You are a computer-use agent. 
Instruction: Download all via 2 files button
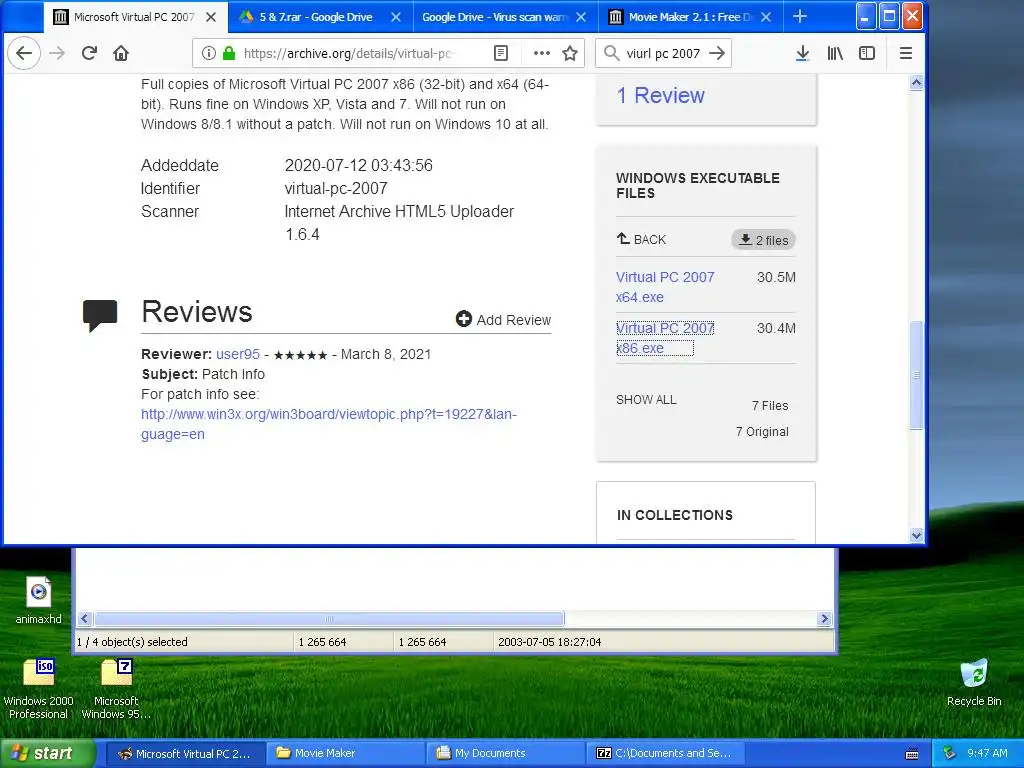763,240
